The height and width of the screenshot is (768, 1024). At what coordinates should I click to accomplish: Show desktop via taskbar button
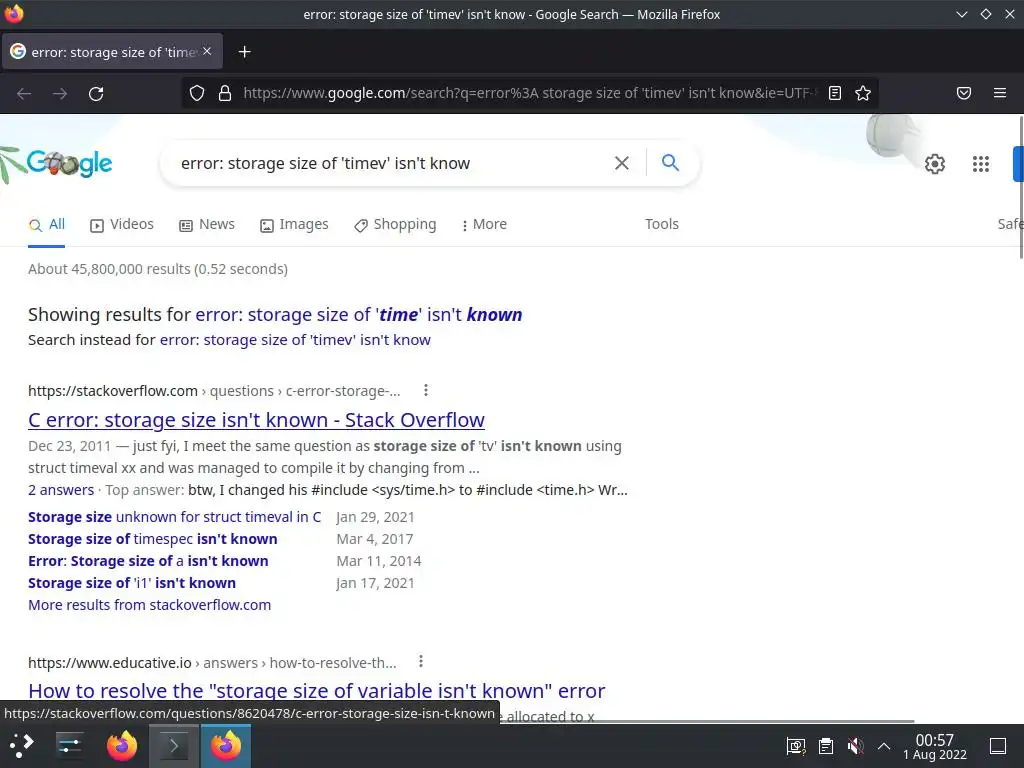click(998, 746)
